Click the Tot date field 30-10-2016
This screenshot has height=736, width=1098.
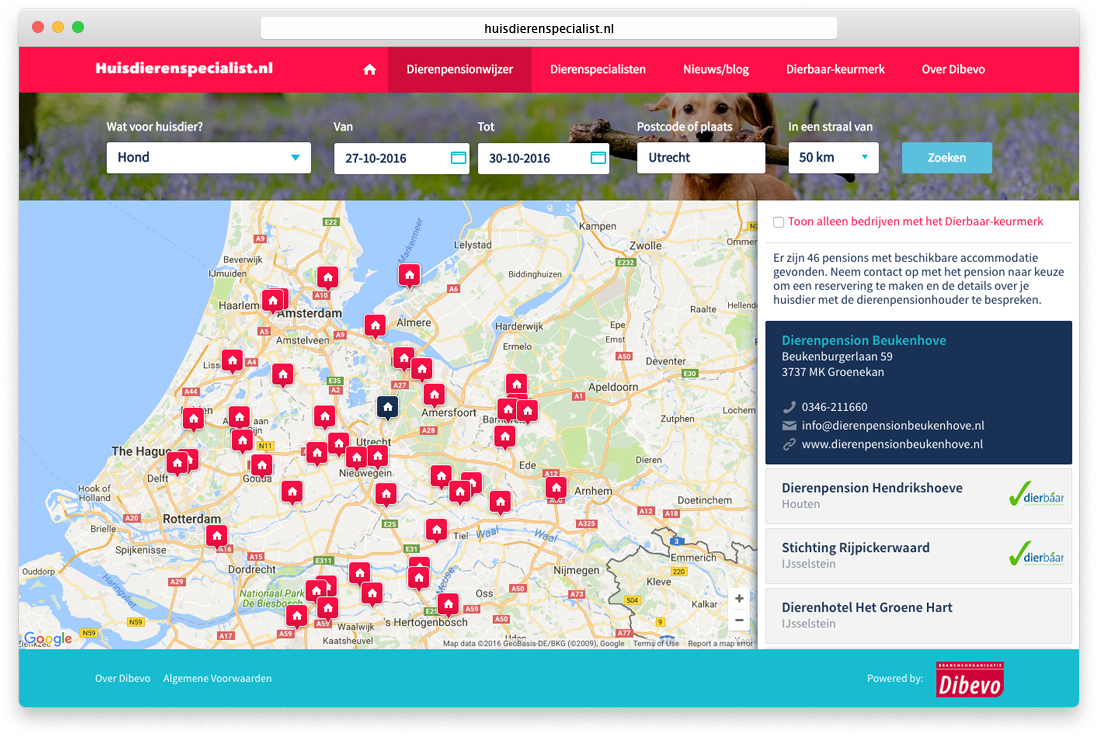(x=543, y=158)
